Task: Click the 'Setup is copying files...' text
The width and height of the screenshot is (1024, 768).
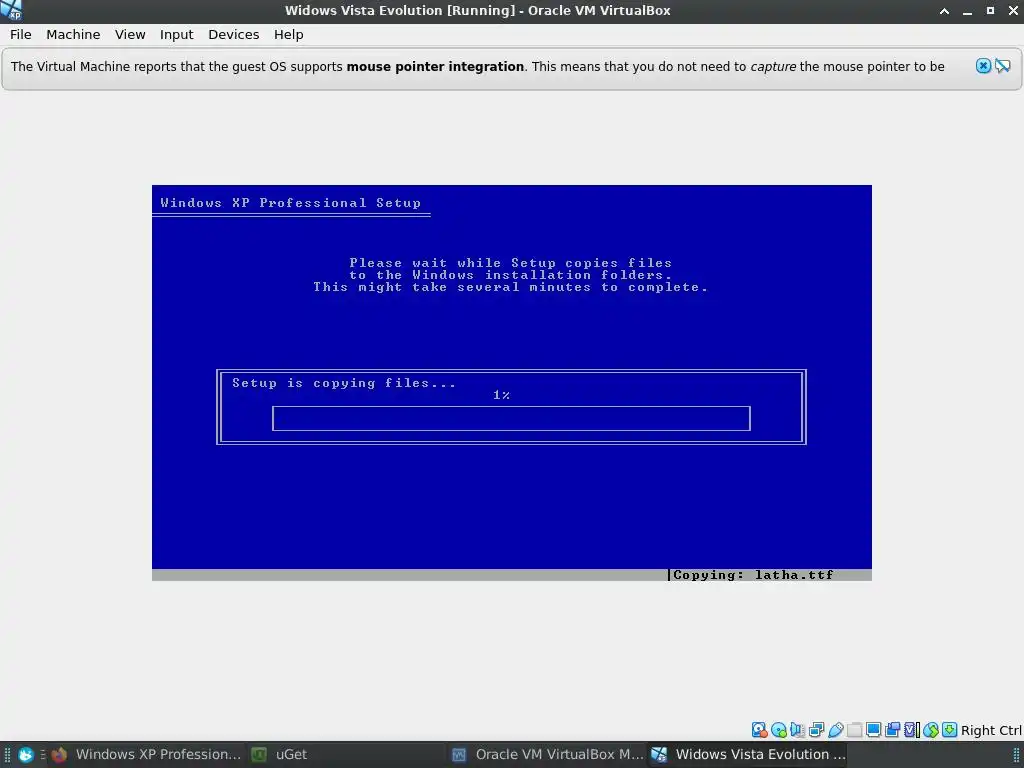Action: 344,383
